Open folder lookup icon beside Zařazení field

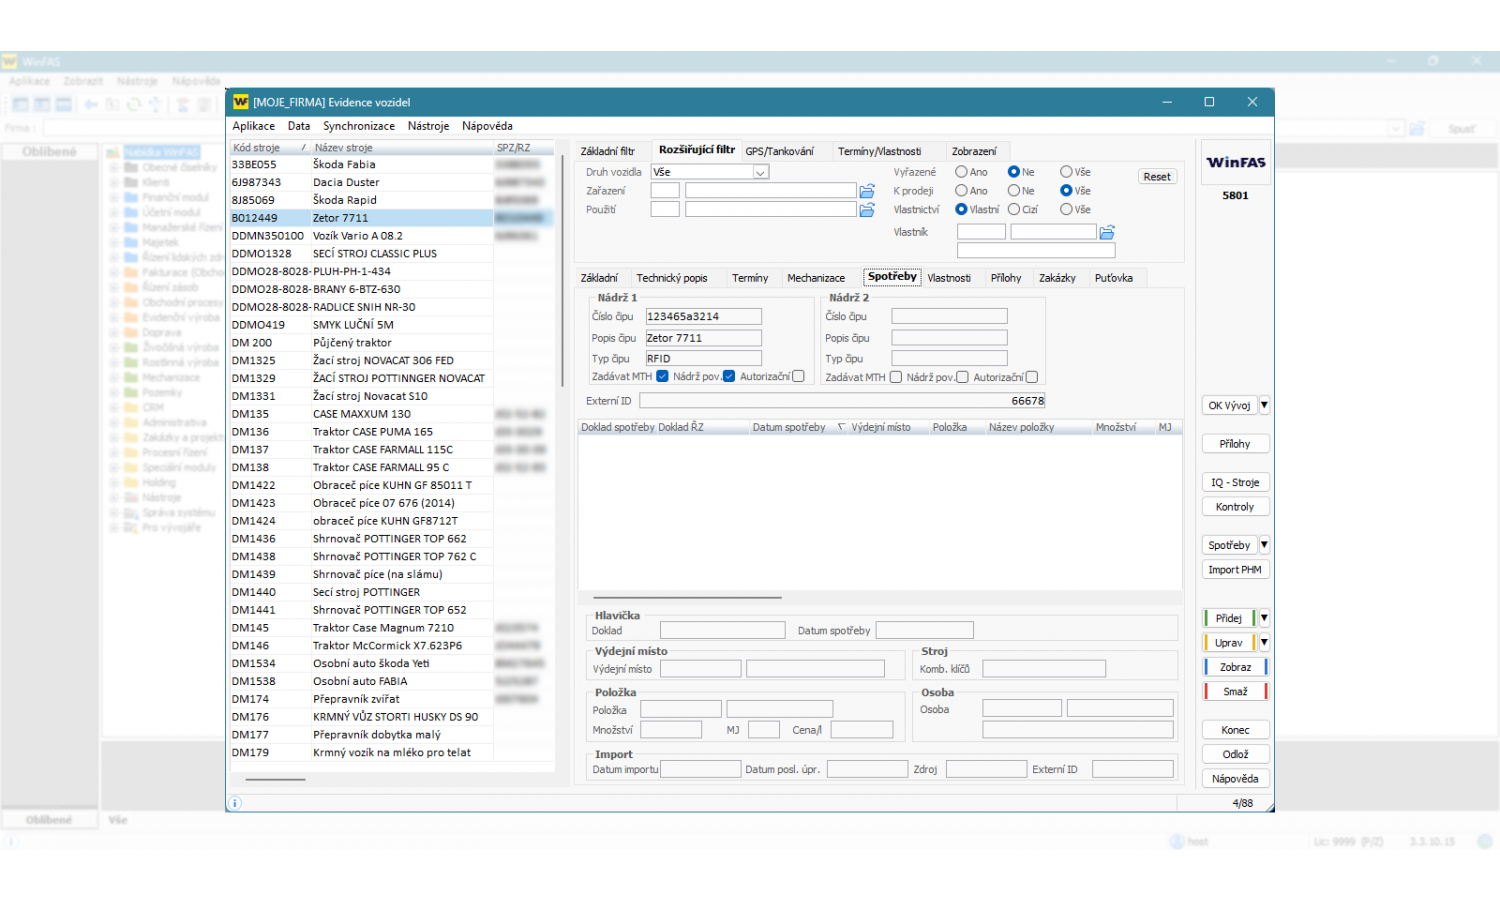pyautogui.click(x=867, y=191)
